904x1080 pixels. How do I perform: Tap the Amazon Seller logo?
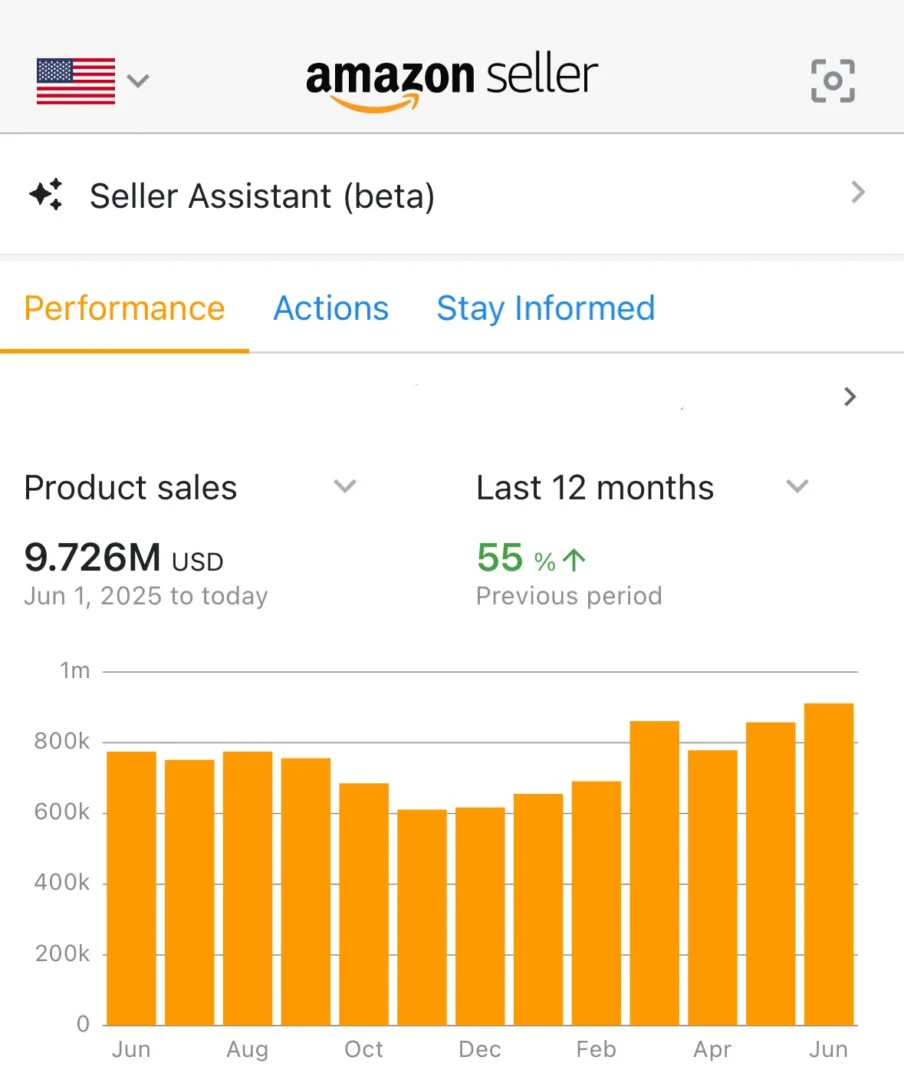click(451, 83)
